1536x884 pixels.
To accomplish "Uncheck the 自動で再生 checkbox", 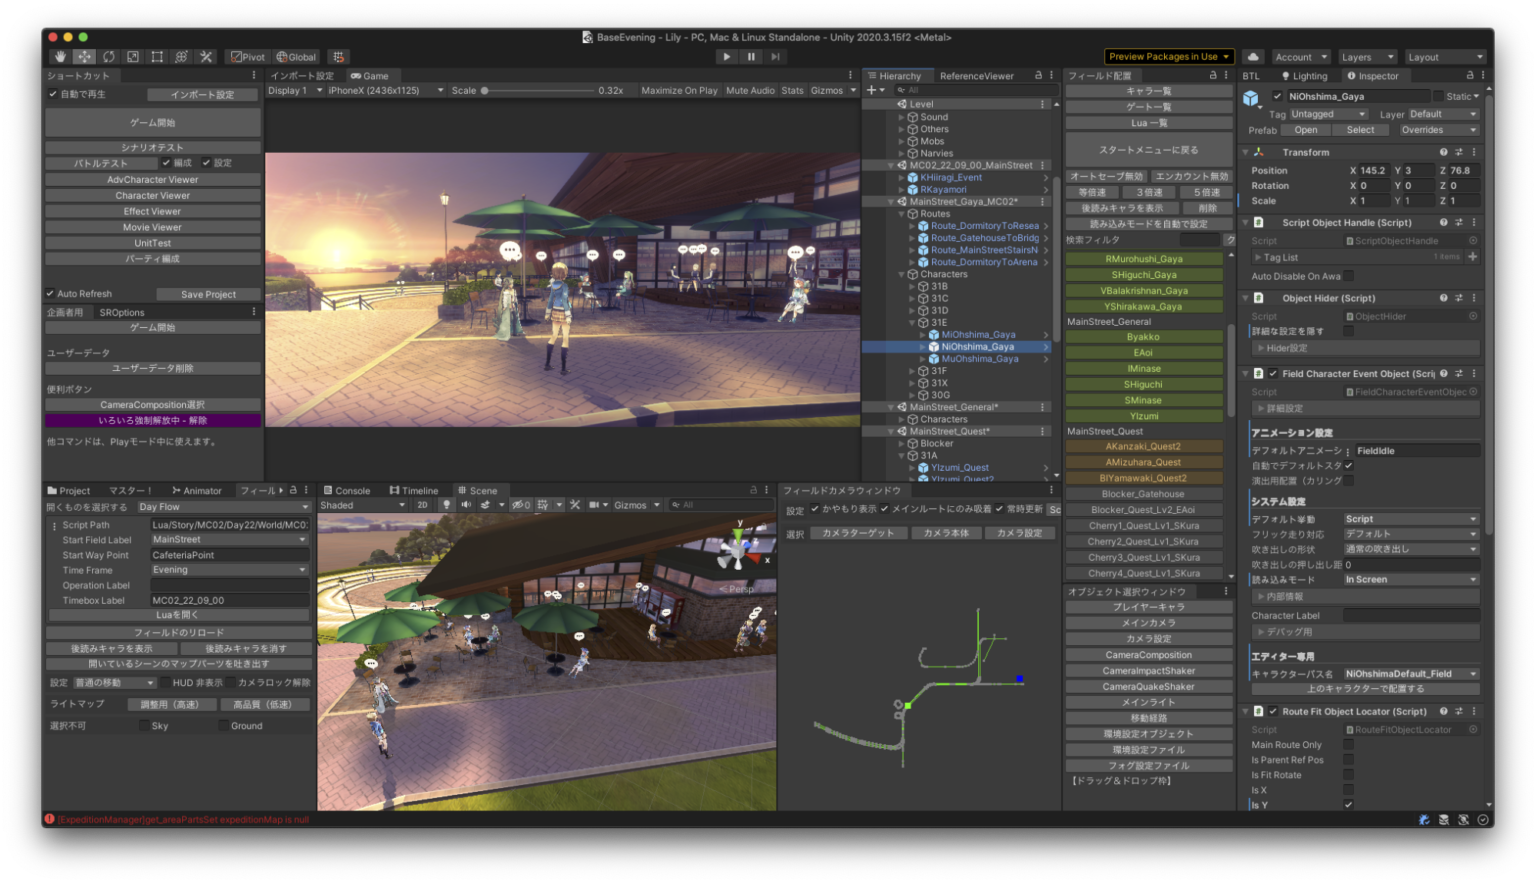I will (51, 94).
